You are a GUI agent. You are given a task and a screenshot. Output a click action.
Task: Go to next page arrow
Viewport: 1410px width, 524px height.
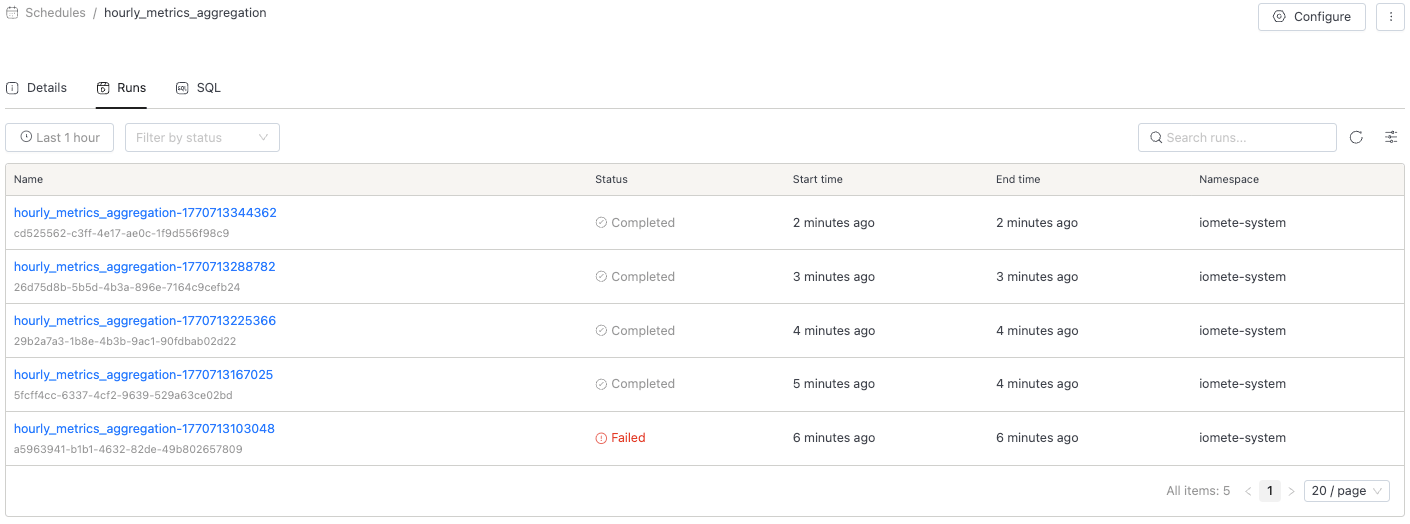coord(1291,491)
